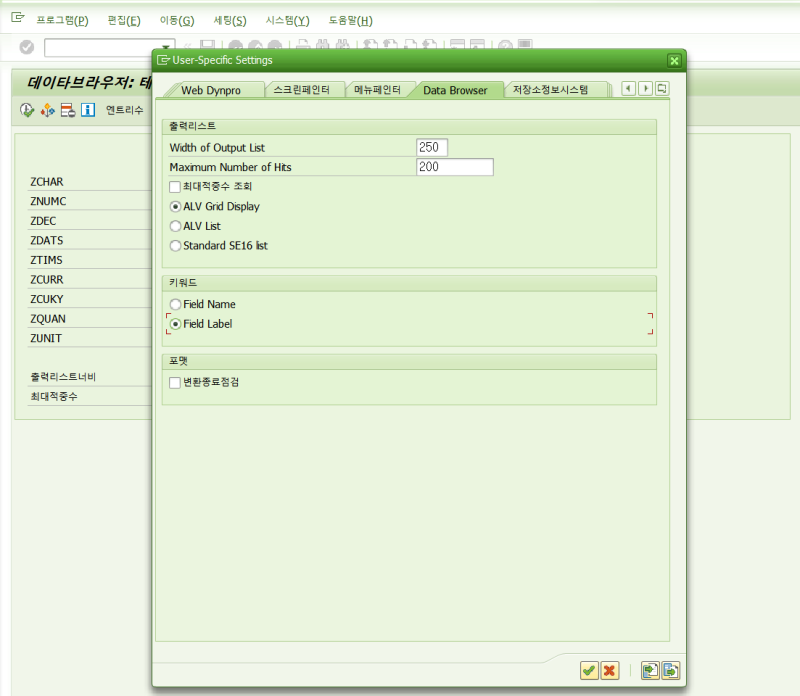Open the command field dropdown arrow
800x696 pixels.
coord(166,47)
